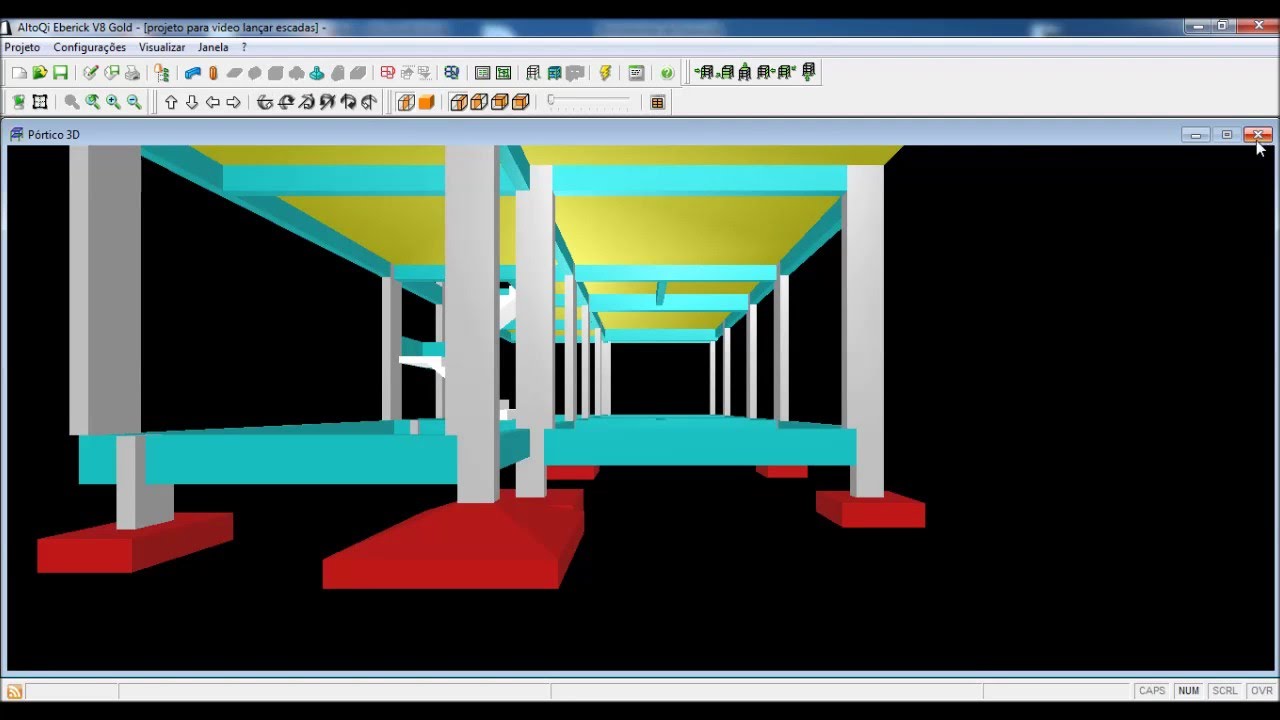Select the blue beam tool
This screenshot has width=1280, height=720.
[193, 73]
